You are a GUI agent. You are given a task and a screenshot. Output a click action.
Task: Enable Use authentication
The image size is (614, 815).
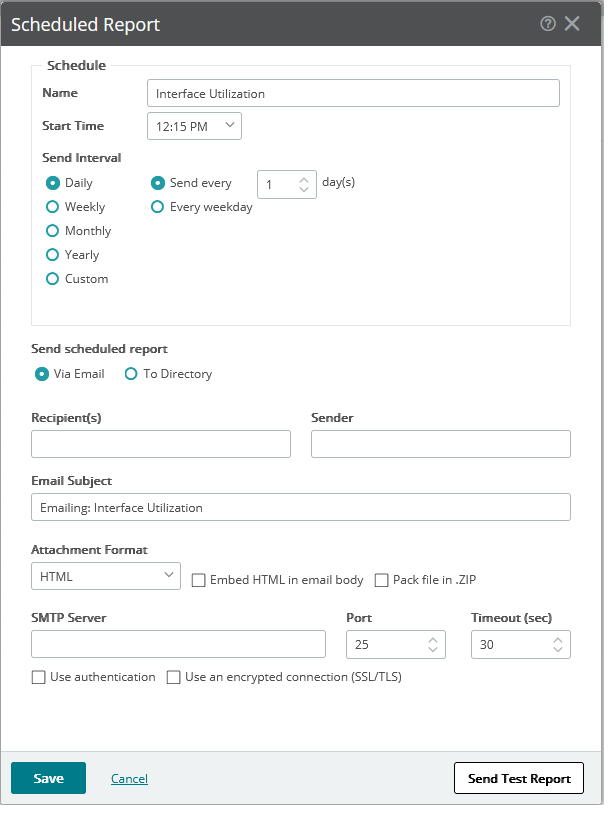pos(38,677)
